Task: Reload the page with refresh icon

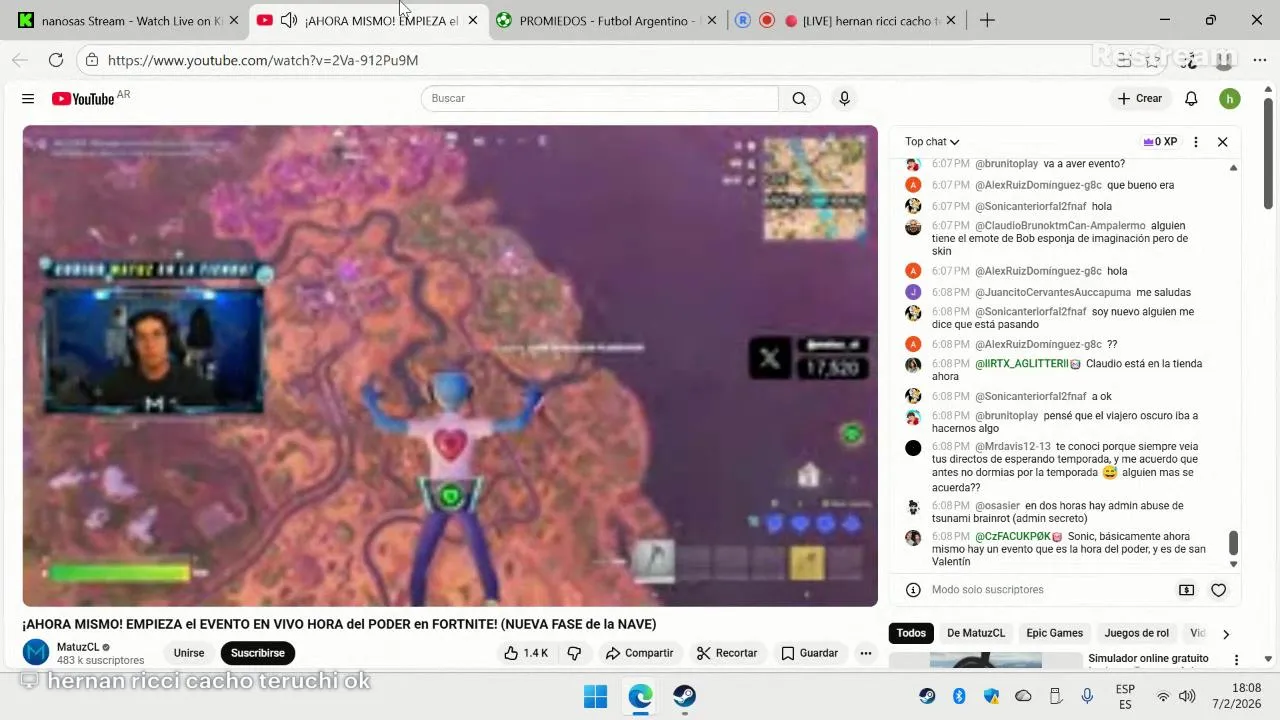Action: tap(56, 60)
